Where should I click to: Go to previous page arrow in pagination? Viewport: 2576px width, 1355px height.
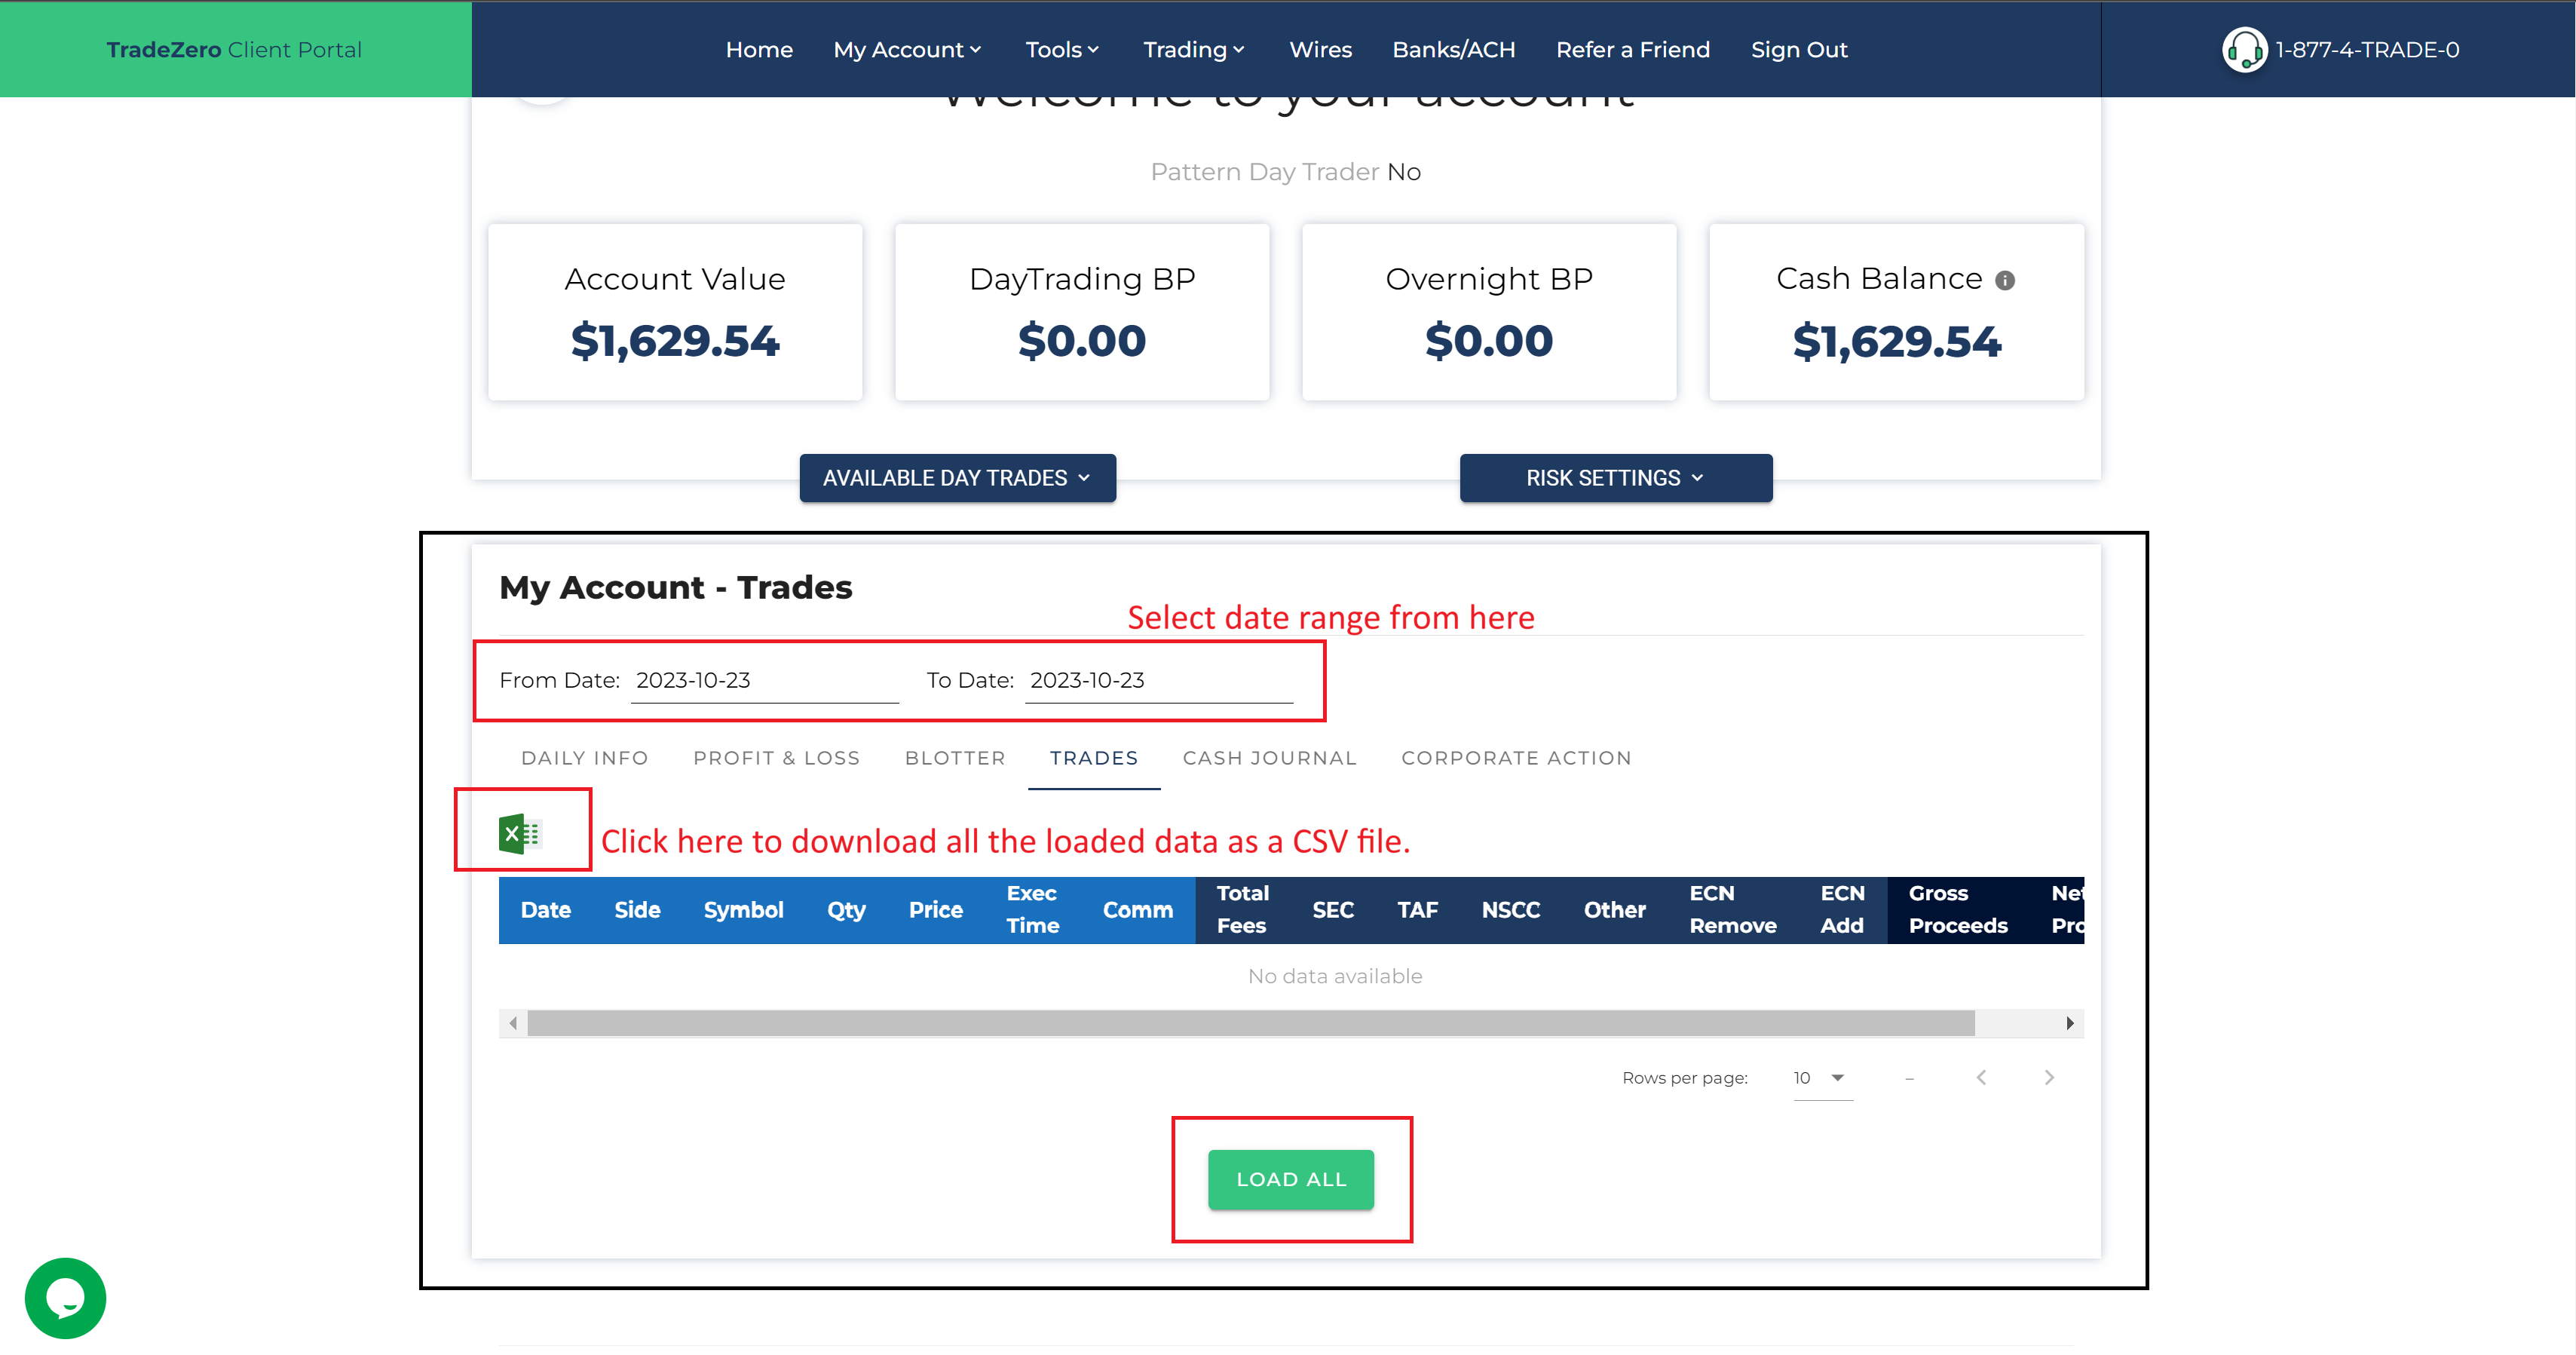tap(1981, 1077)
